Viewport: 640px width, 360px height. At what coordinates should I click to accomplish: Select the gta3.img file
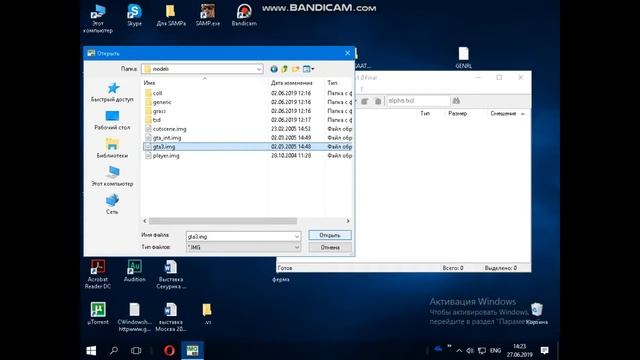[247, 147]
